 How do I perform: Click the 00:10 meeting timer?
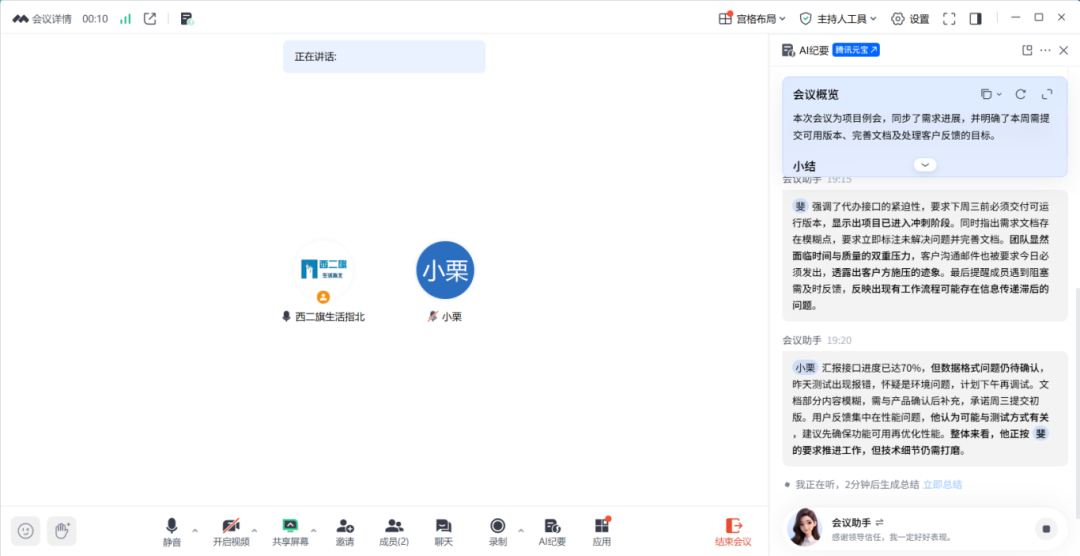(95, 19)
